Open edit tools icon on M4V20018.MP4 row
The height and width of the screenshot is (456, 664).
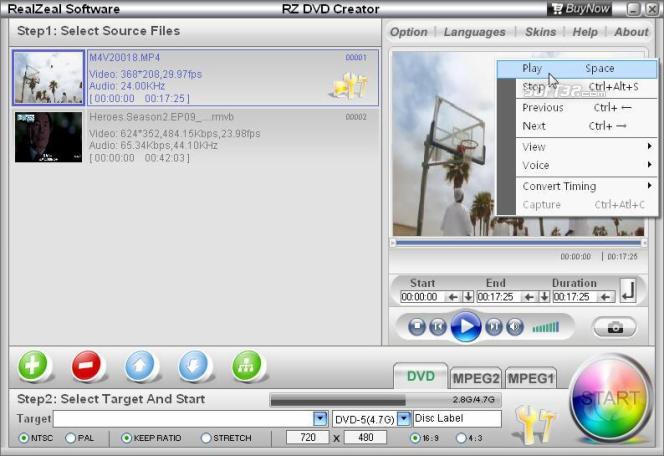[x=349, y=86]
